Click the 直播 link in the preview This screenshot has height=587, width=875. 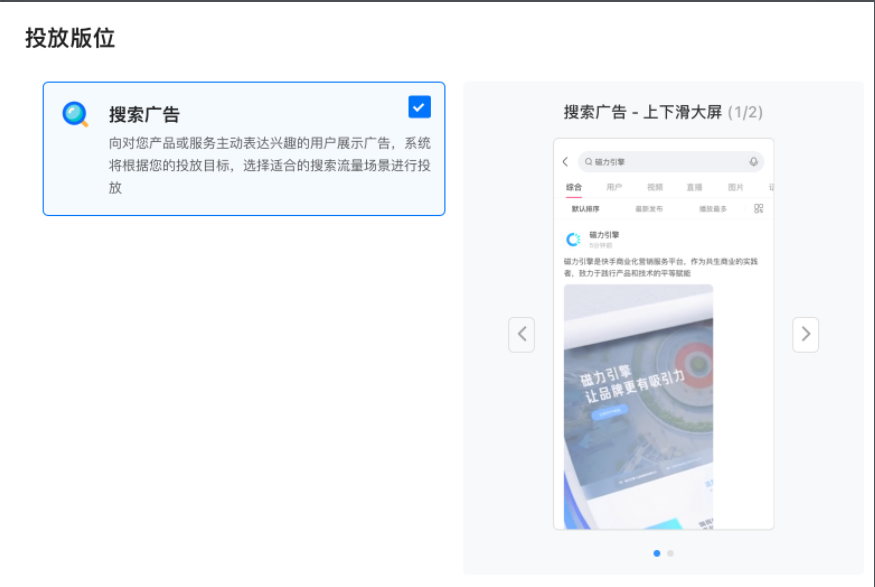pyautogui.click(x=695, y=187)
